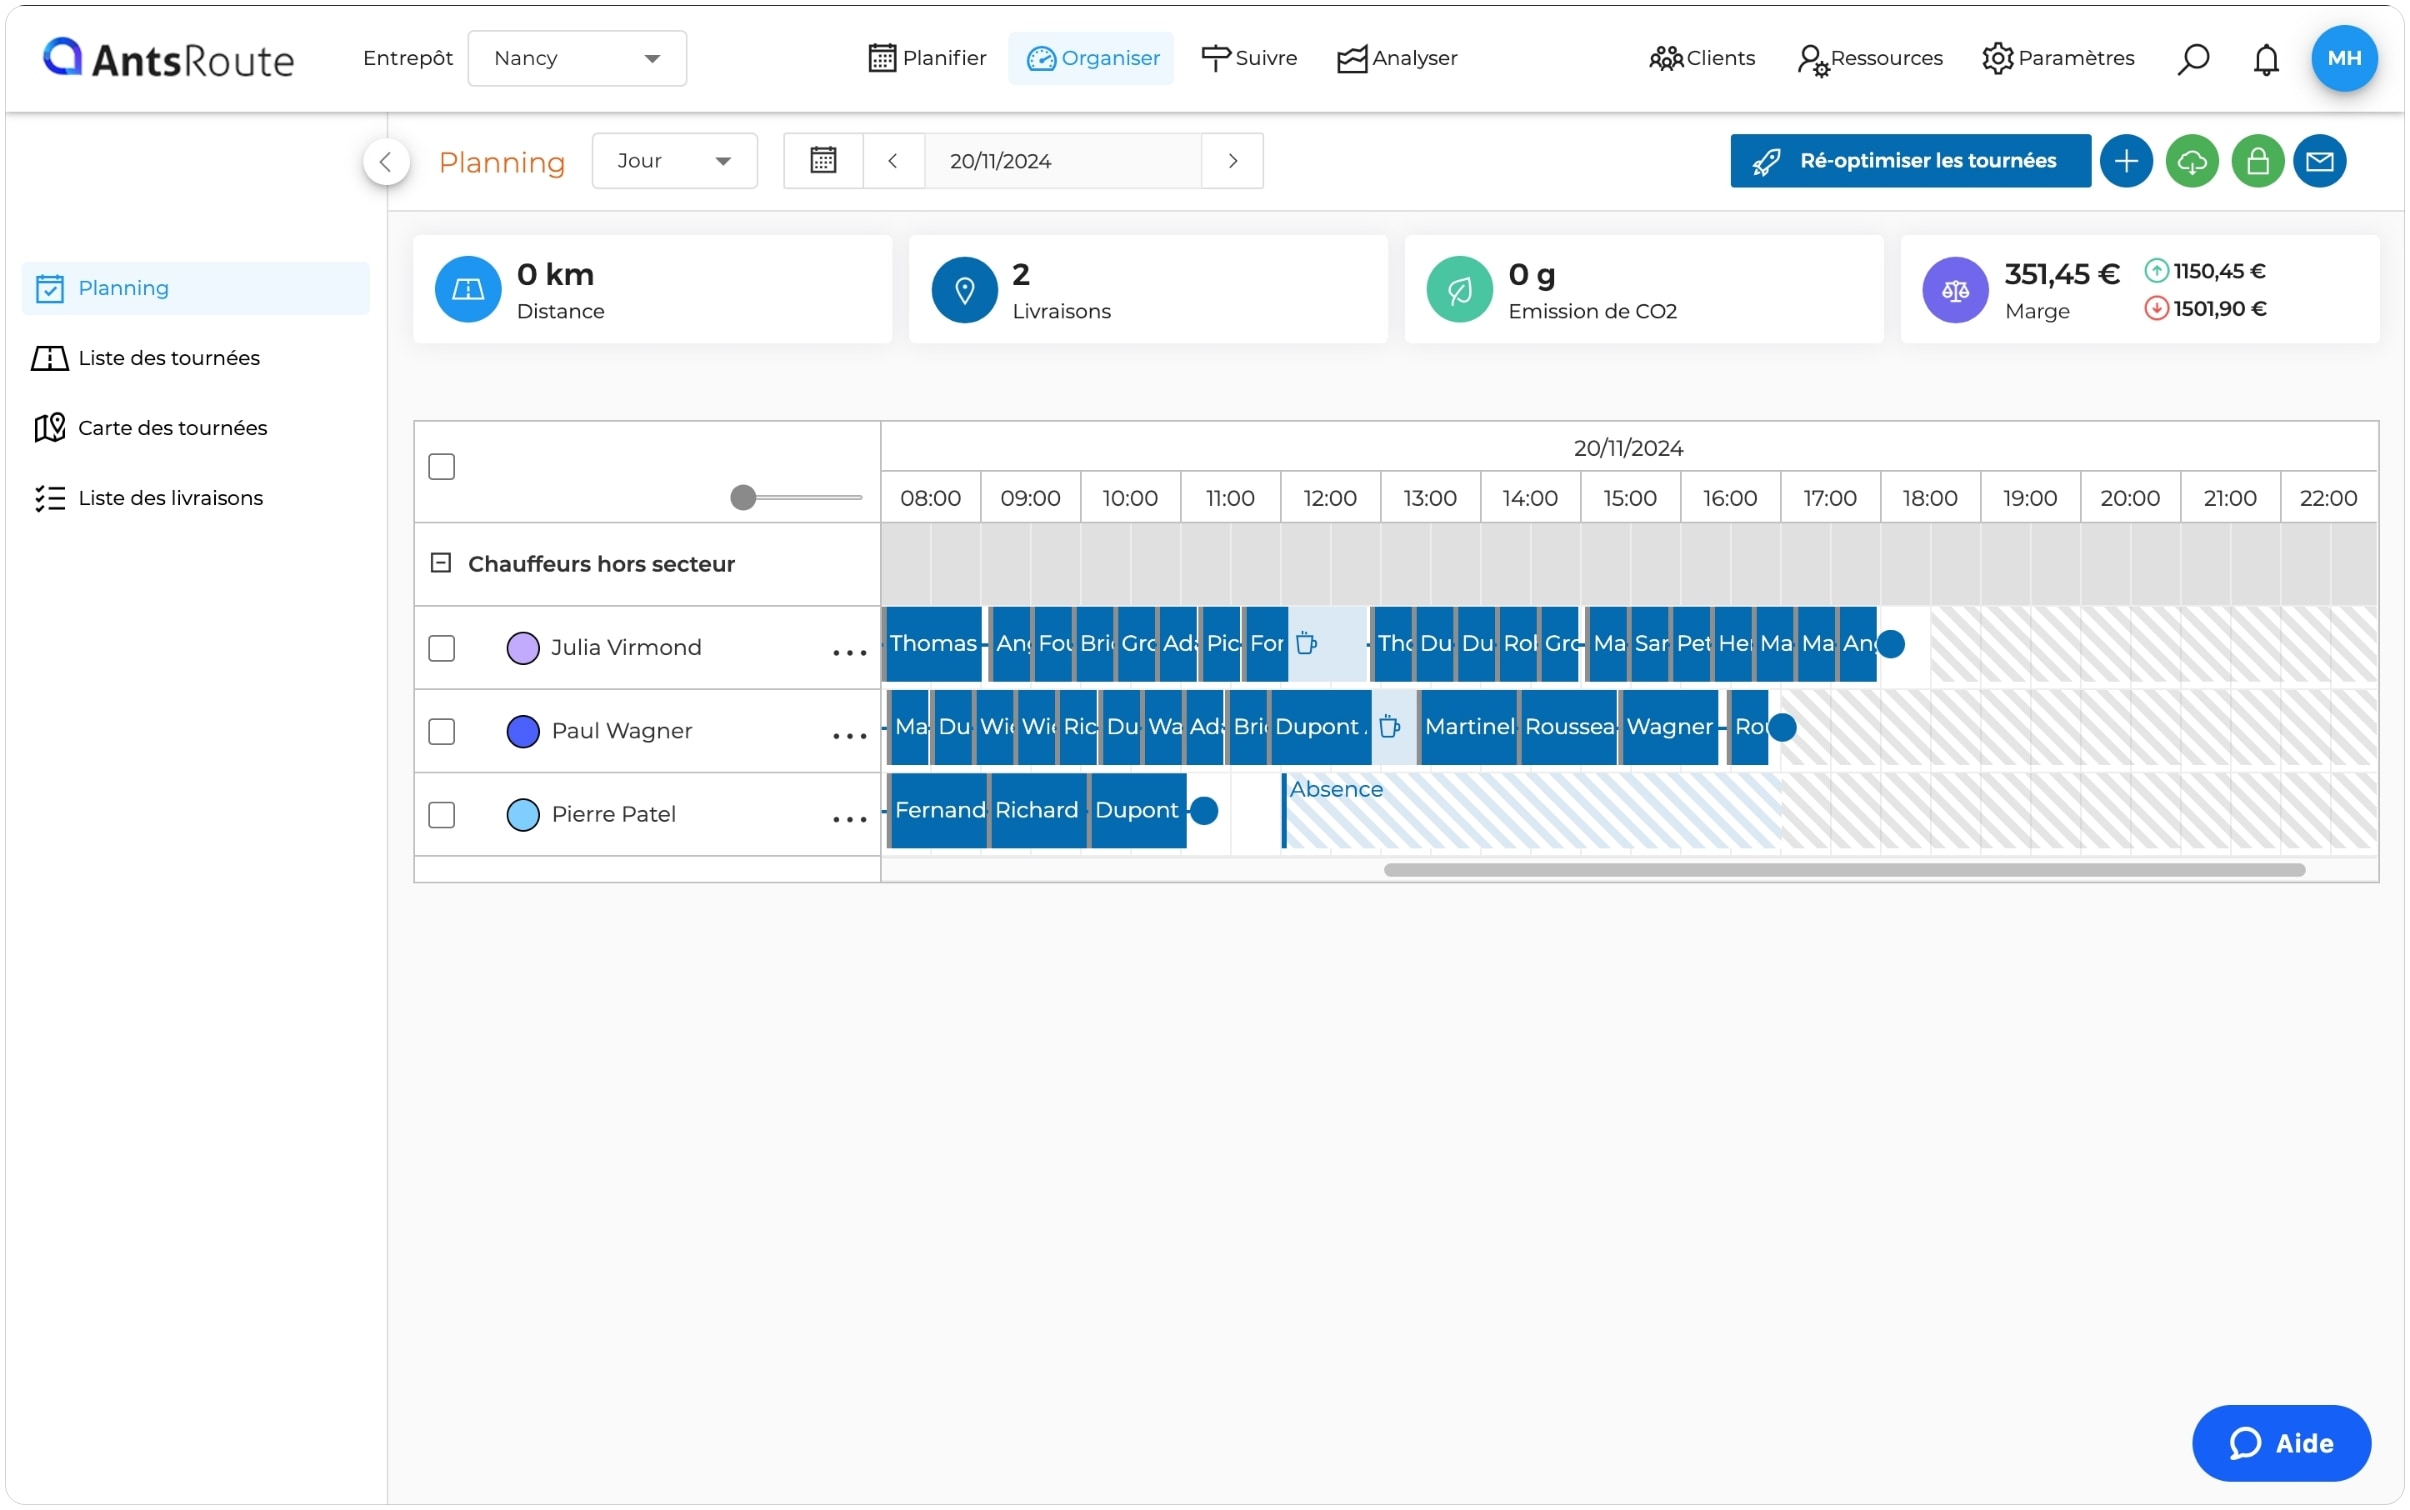Viewport: 2410px width, 1510px height.
Task: Open the more options dots for Pierre Patel
Action: click(x=849, y=819)
